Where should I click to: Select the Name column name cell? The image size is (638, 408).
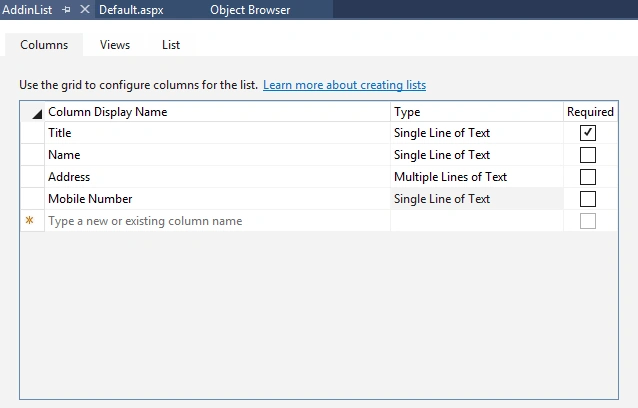[217, 155]
